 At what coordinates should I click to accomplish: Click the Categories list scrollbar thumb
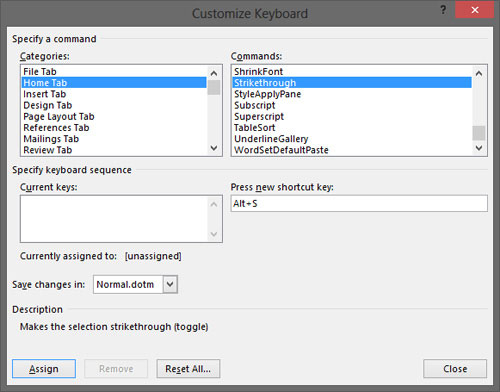click(214, 87)
